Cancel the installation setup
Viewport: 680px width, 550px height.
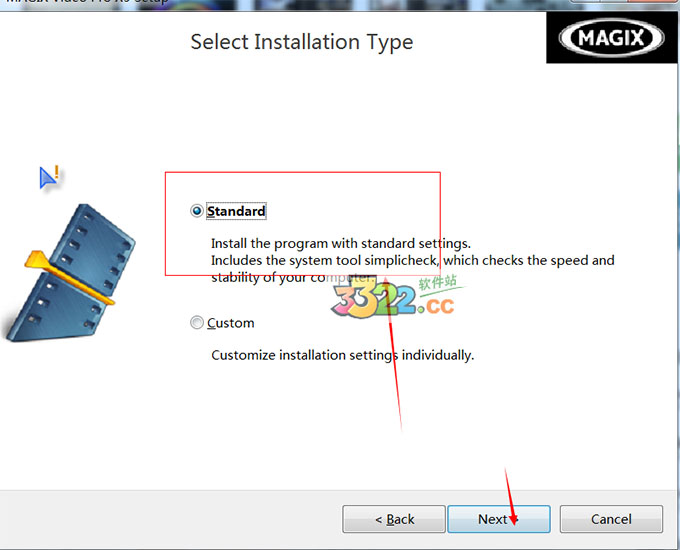click(611, 519)
